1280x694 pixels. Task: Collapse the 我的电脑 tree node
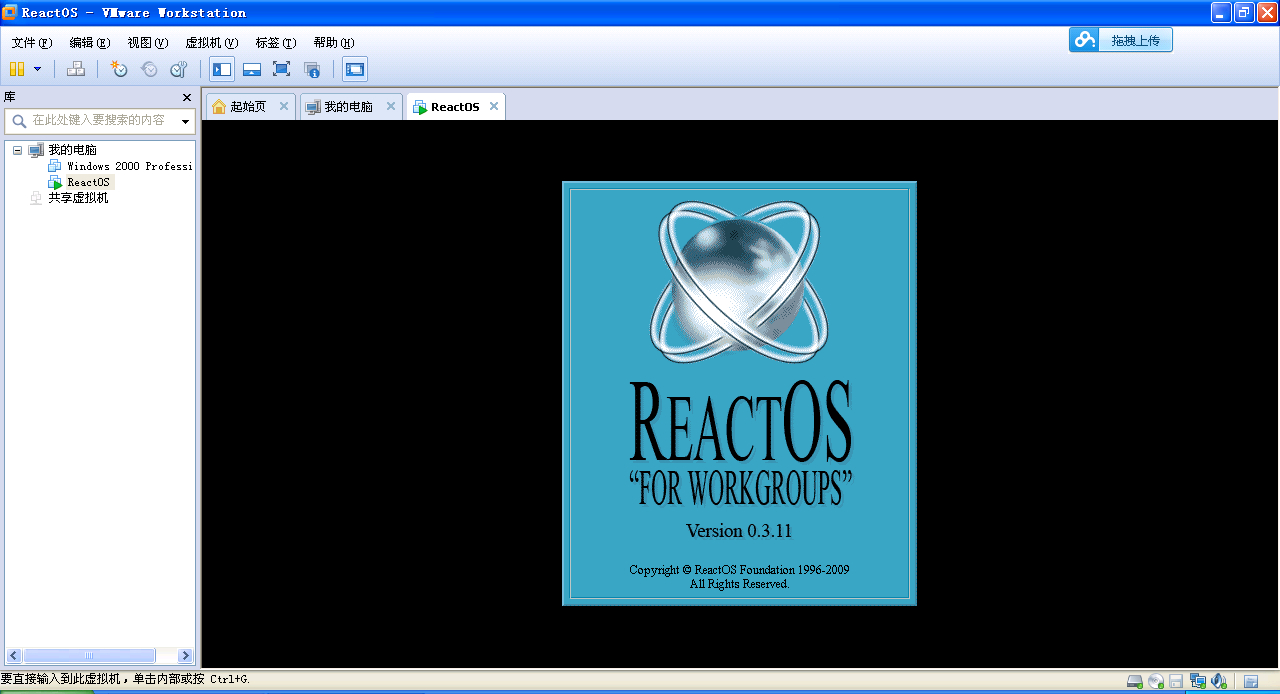[17, 150]
